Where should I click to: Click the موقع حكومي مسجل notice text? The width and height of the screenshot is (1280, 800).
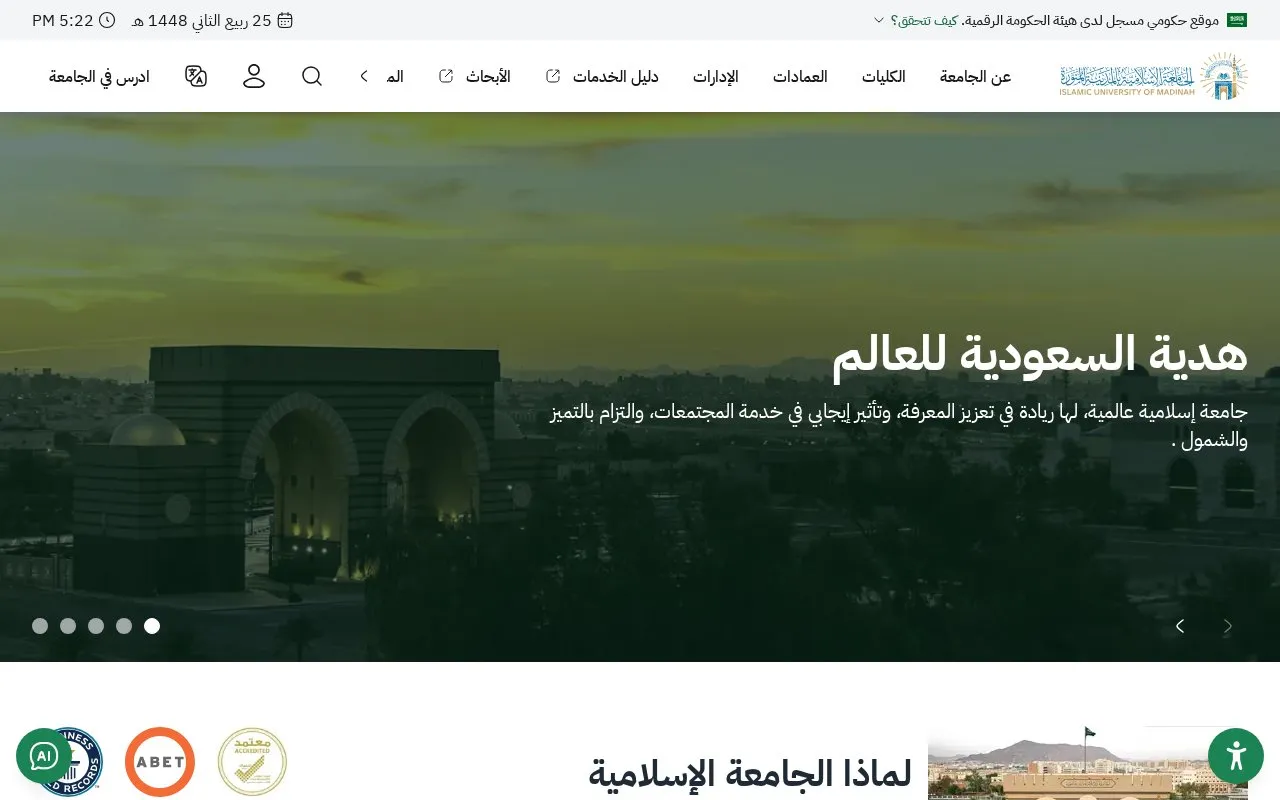pyautogui.click(x=1091, y=20)
